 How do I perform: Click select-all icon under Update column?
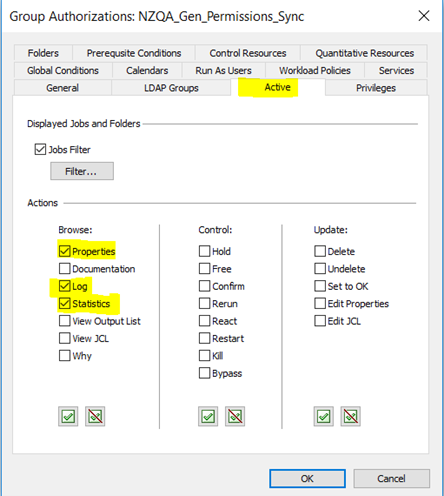[x=324, y=416]
